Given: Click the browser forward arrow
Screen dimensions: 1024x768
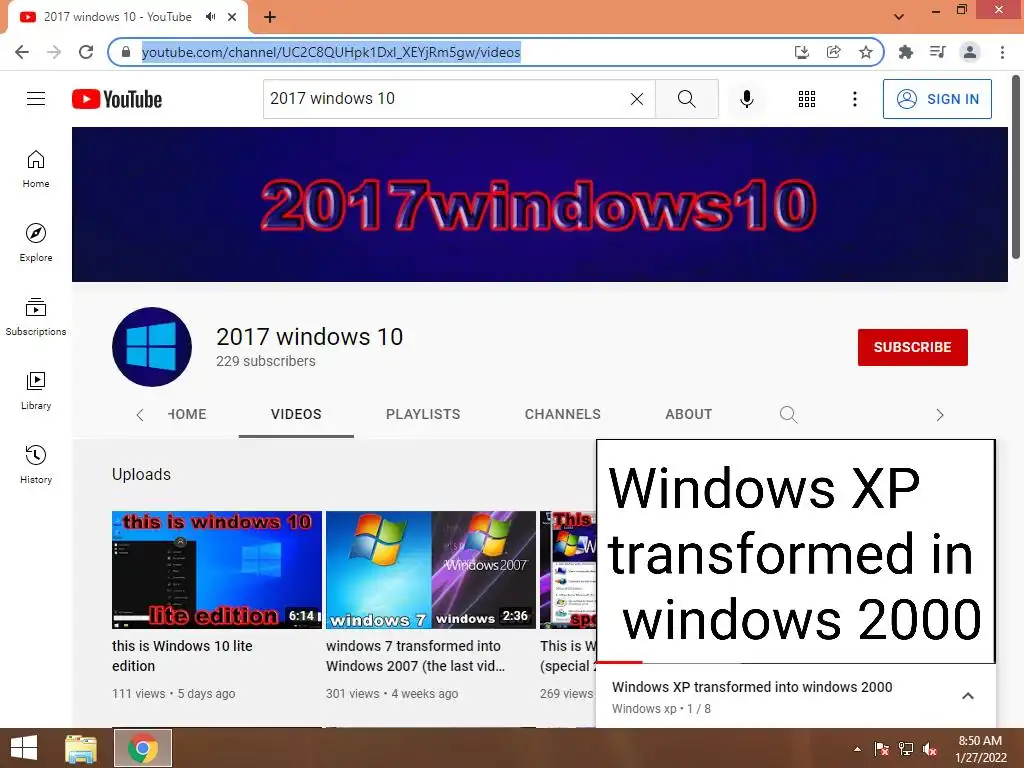Looking at the screenshot, I should [x=54, y=52].
